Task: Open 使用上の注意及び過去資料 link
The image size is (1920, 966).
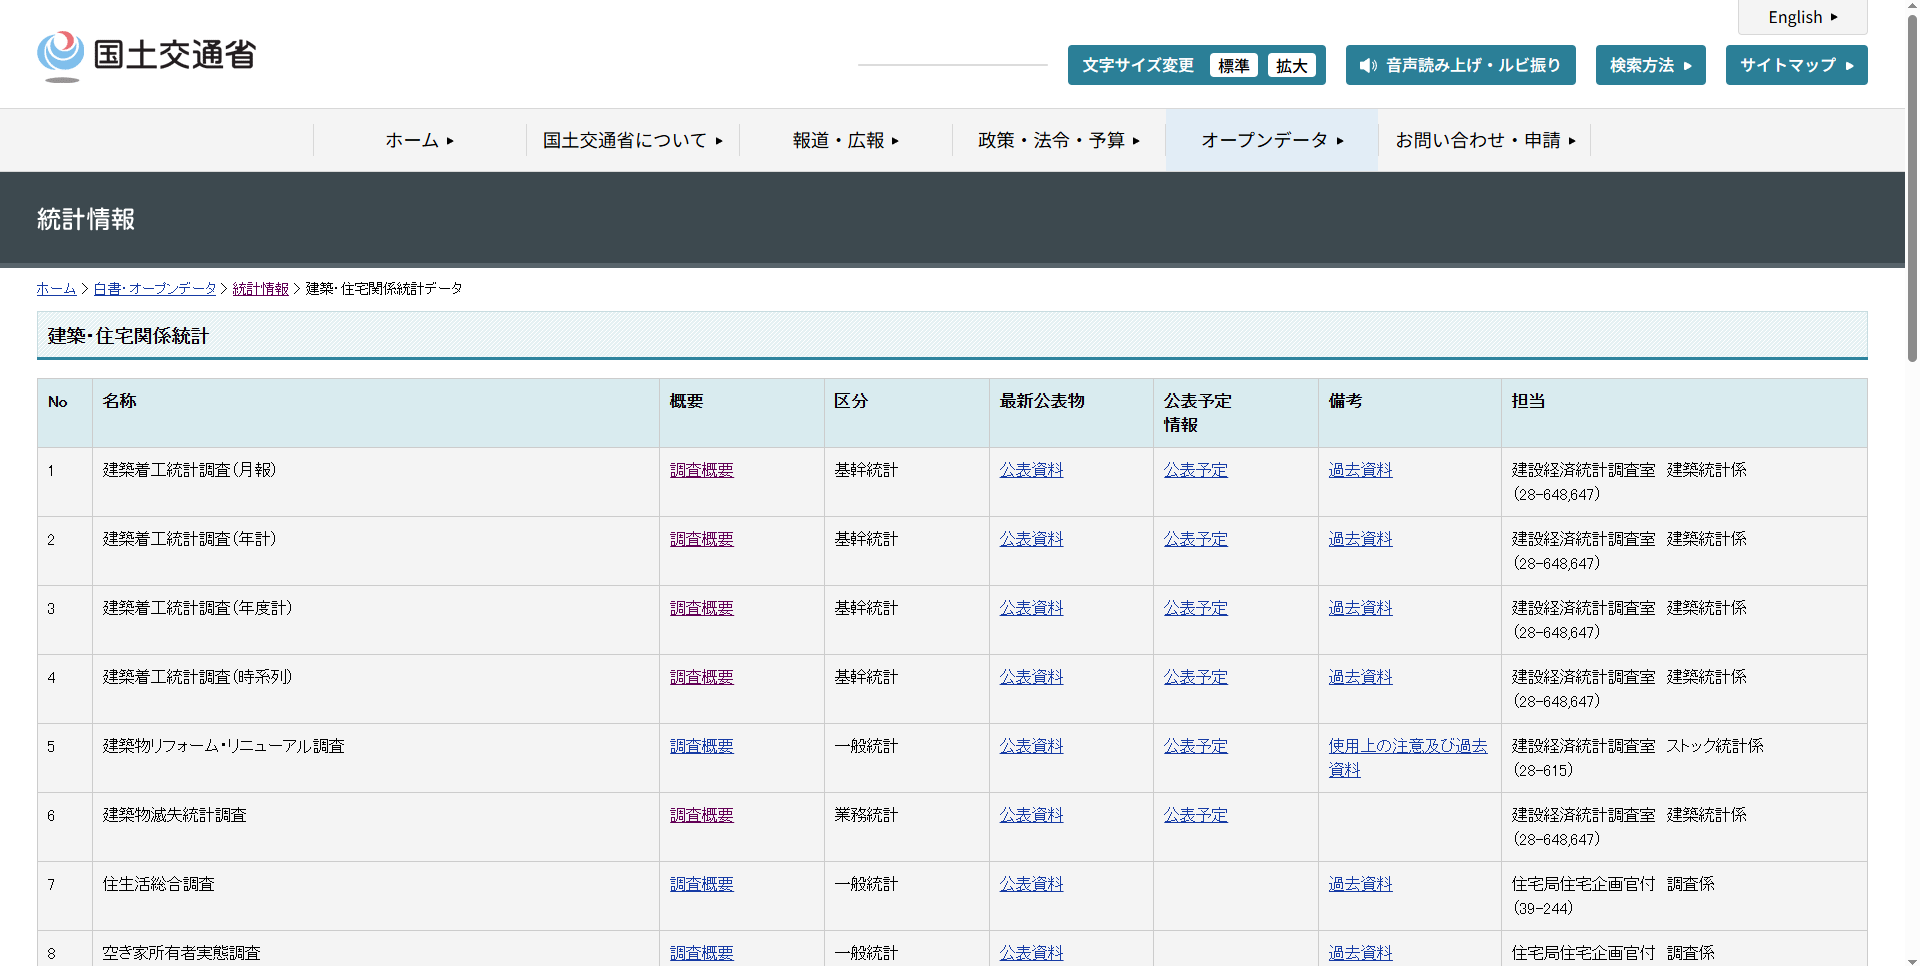Action: click(x=1407, y=746)
